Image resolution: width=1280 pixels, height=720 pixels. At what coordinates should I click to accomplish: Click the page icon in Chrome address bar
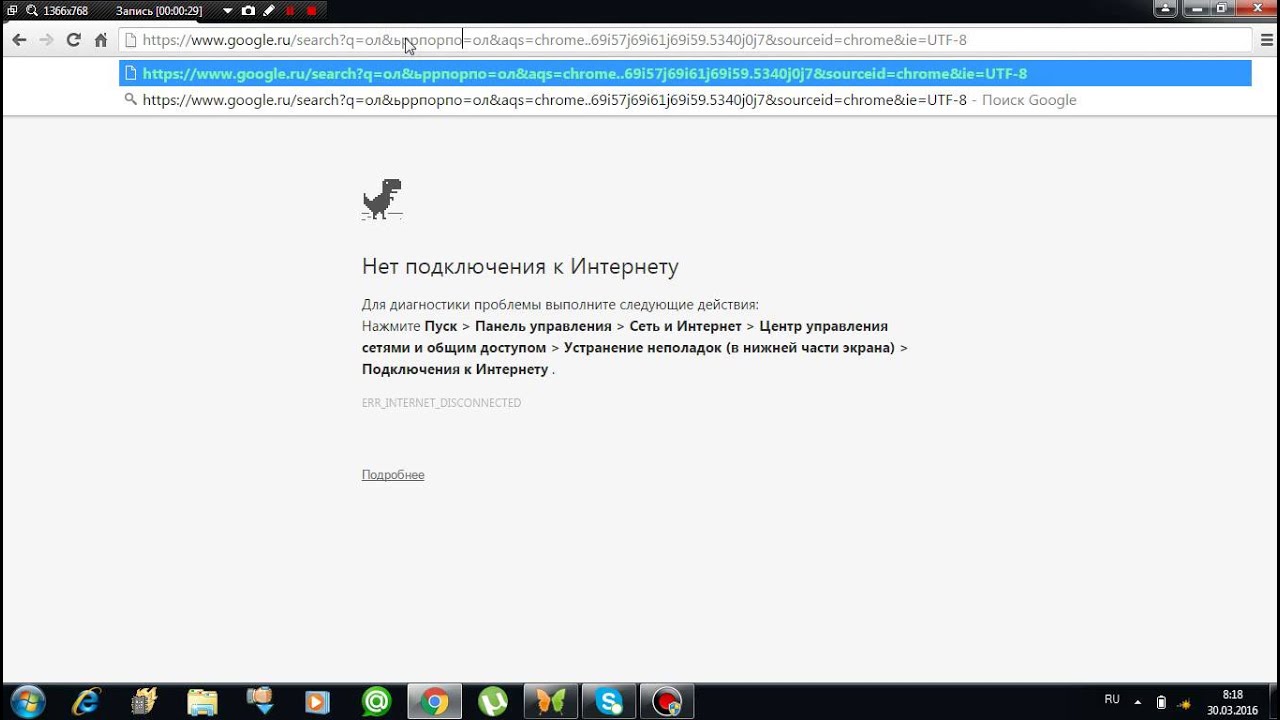[x=130, y=40]
